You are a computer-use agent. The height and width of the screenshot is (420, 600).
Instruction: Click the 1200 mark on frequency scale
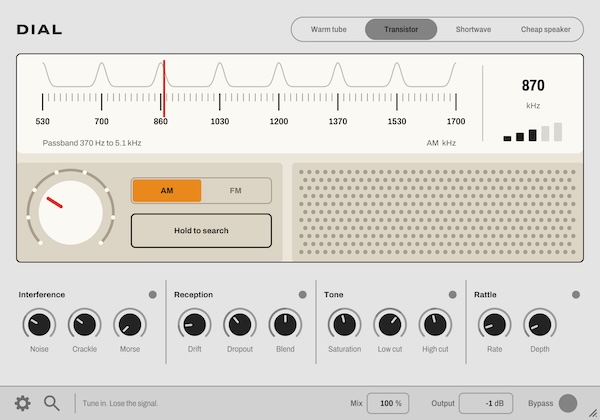point(279,122)
